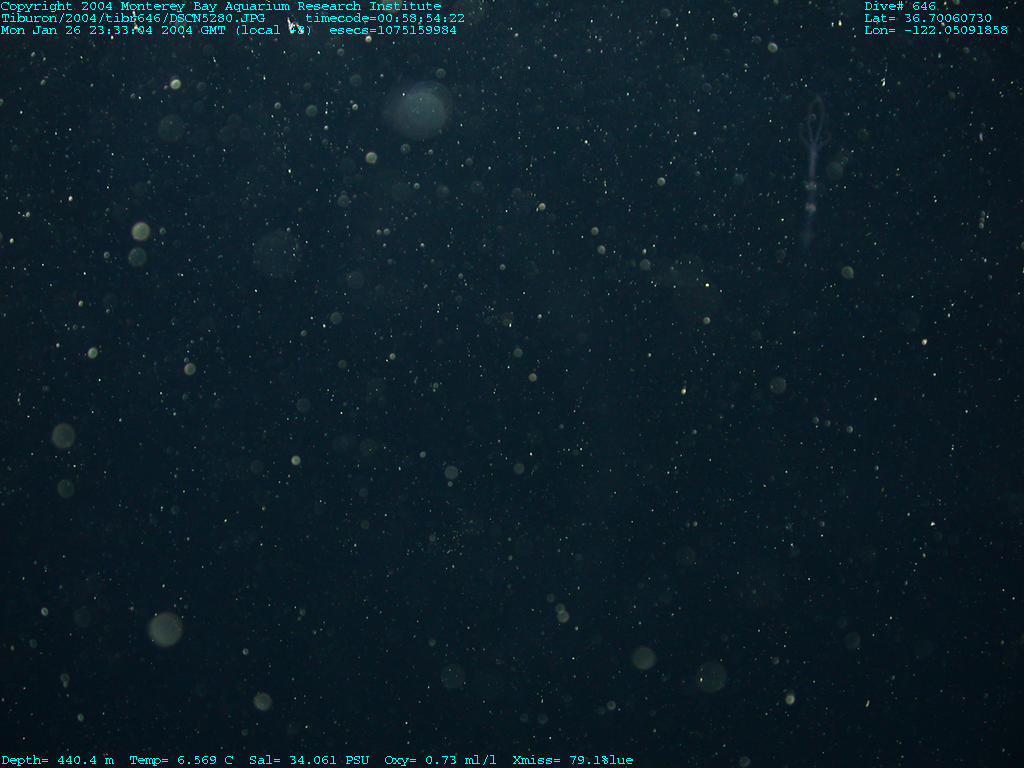Screen dimensions: 1024x768
Task: Click the latitude reading 'Lat= 36.70060730'
Action: pos(928,18)
